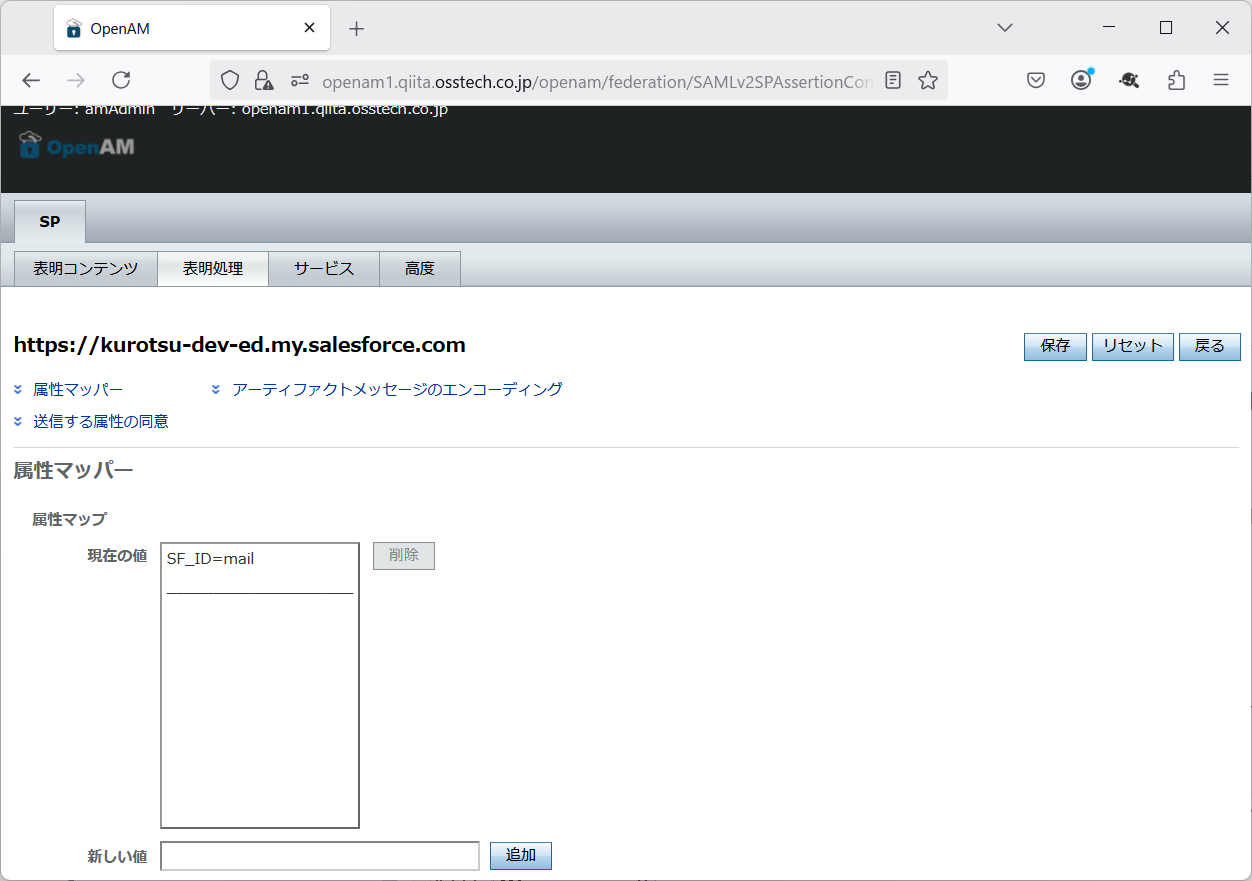Click the chevron beside アーティファクトメッセージのエンコーディング
The image size is (1252, 881).
216,389
